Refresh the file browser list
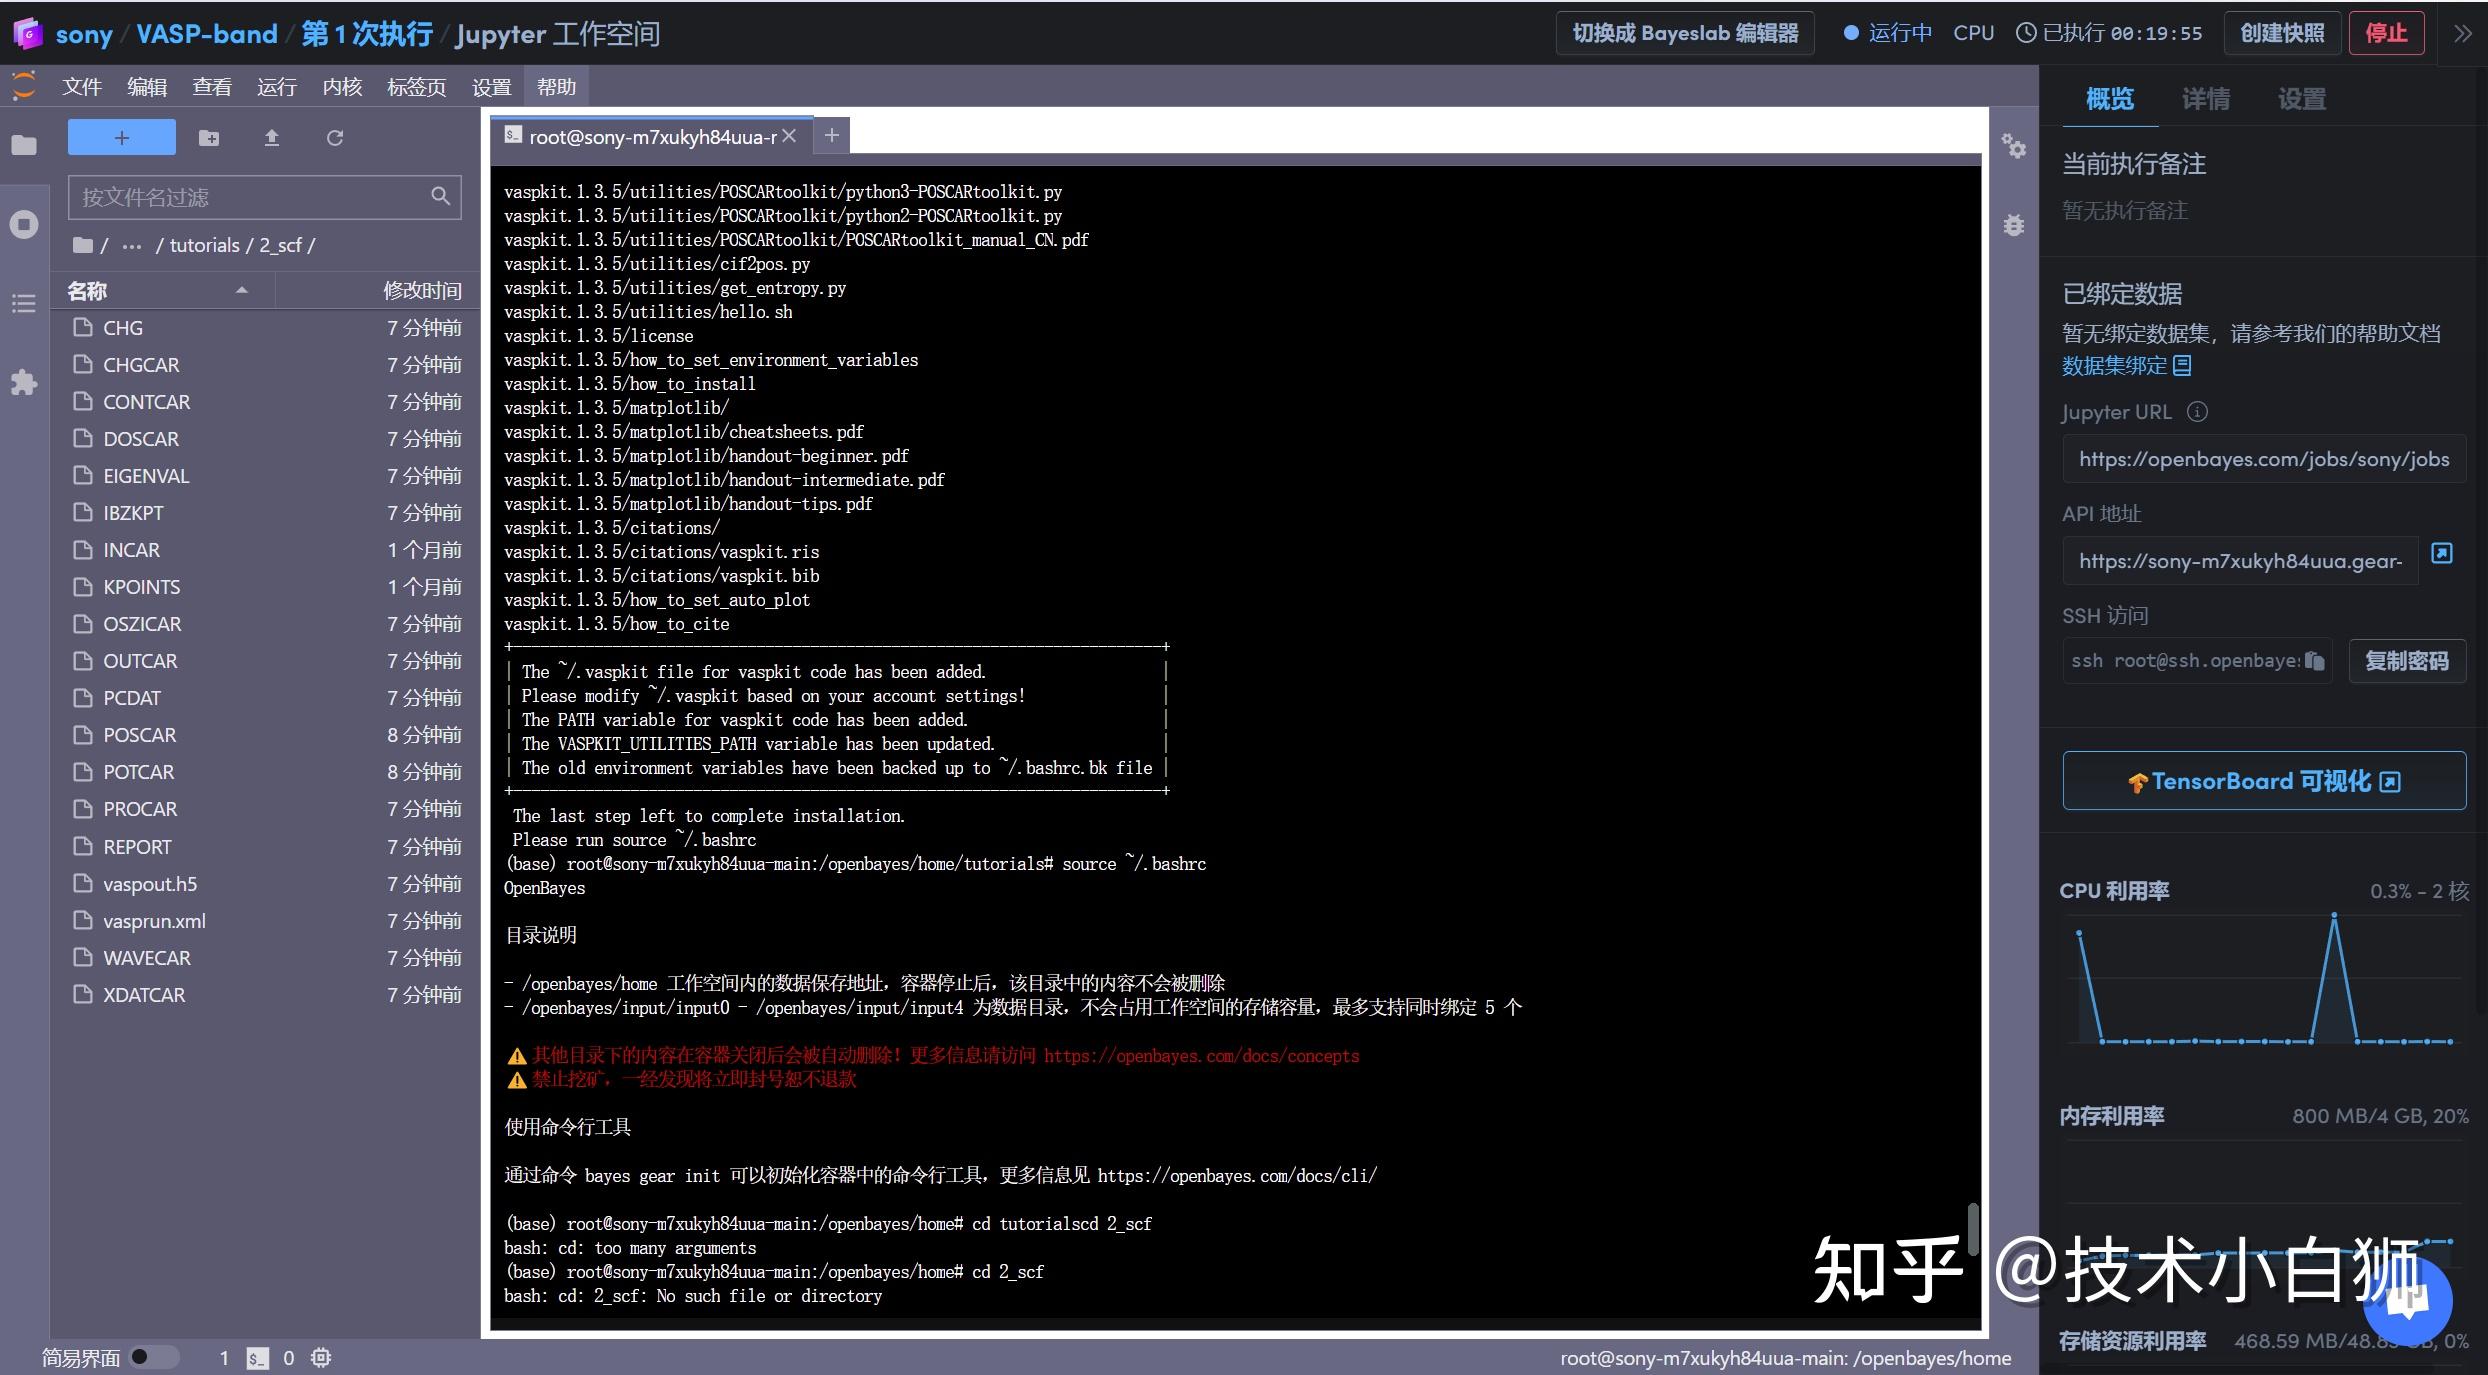This screenshot has width=2488, height=1375. coord(335,138)
